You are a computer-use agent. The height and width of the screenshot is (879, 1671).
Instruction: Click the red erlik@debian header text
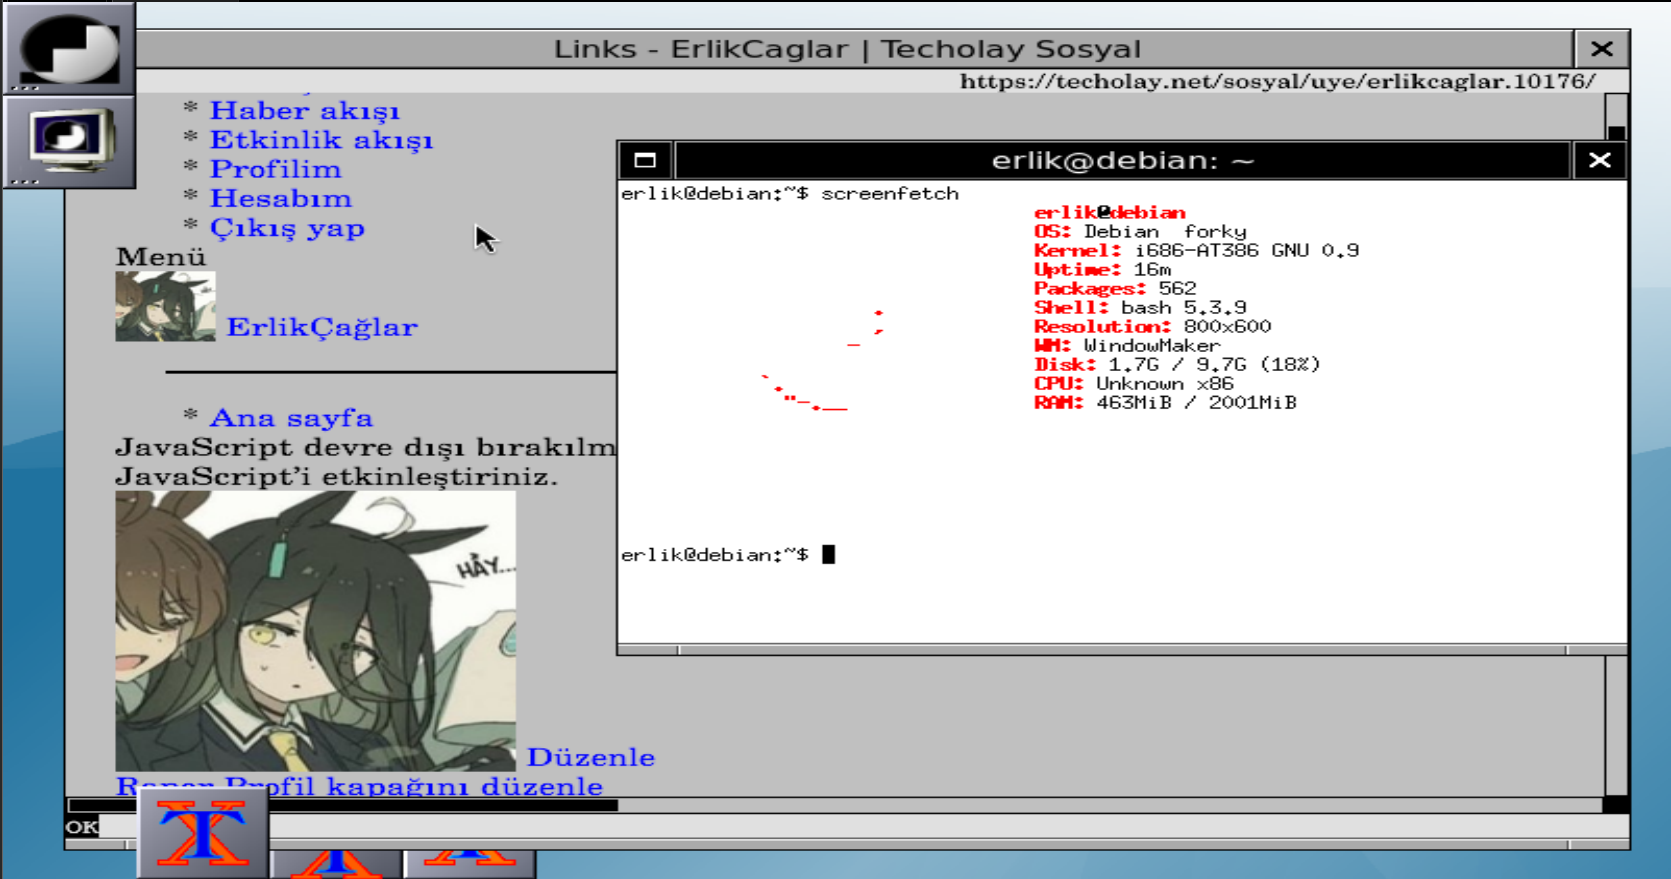point(1110,213)
